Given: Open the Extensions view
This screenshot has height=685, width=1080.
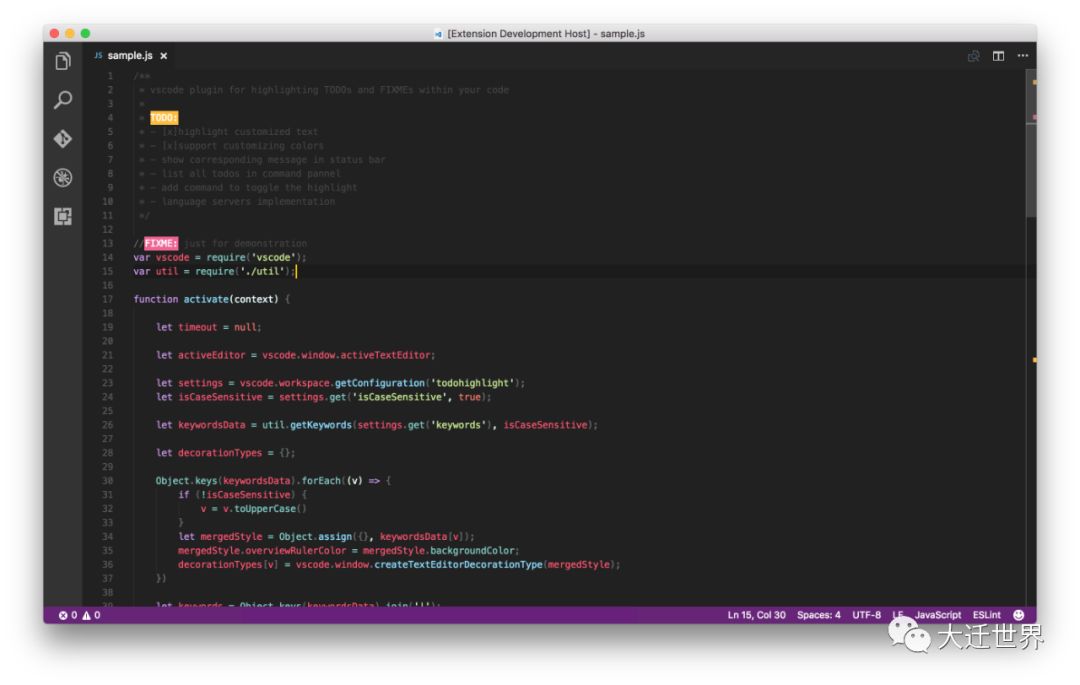Looking at the screenshot, I should point(63,216).
